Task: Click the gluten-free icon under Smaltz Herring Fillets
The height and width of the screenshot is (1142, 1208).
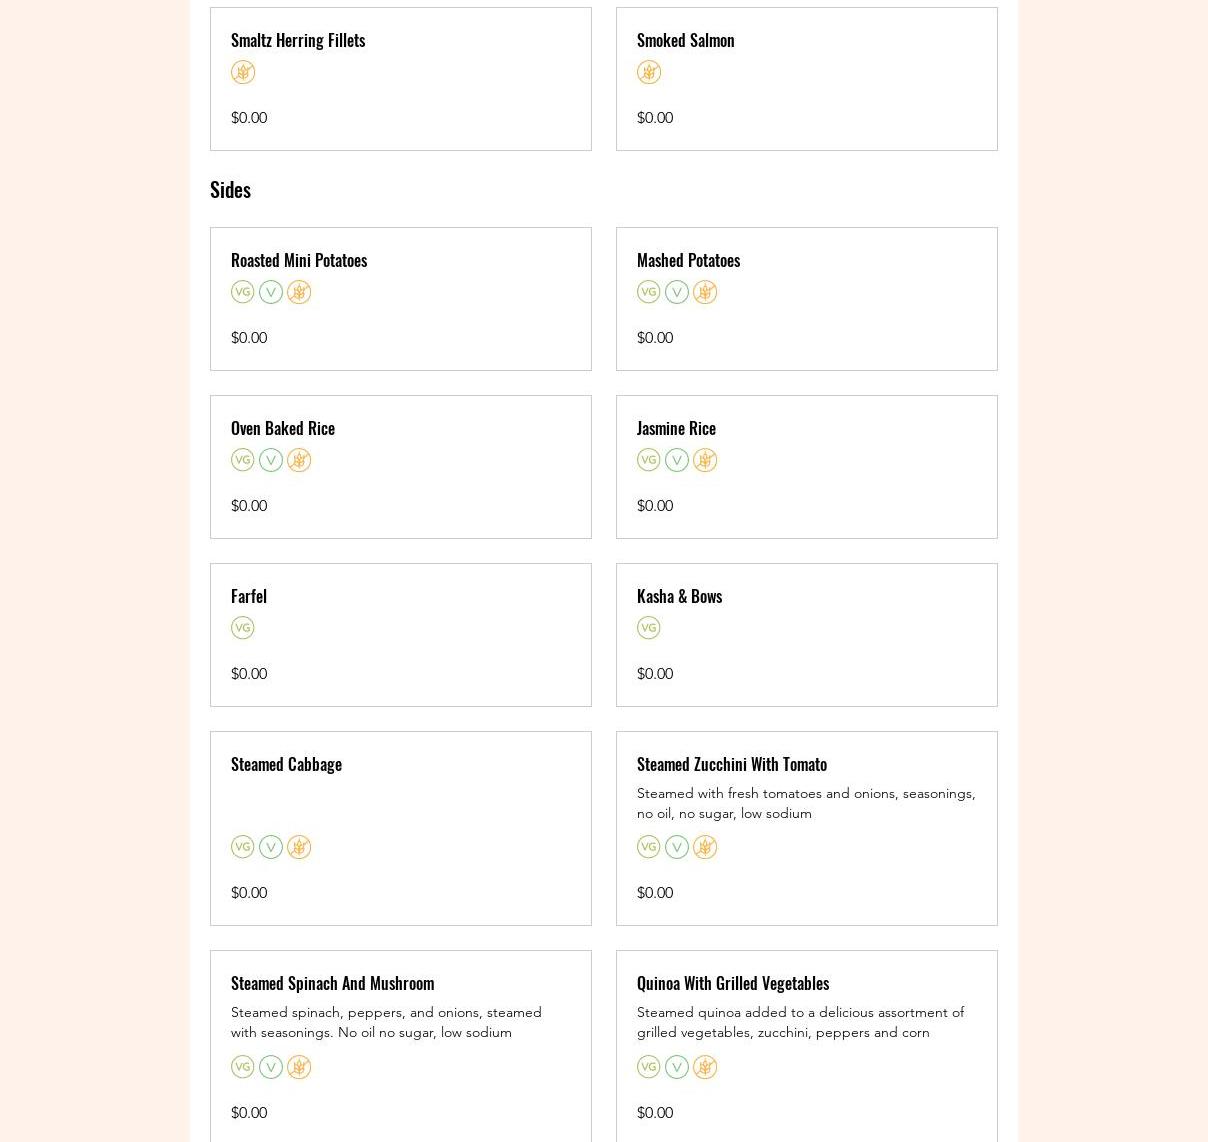Action: tap(243, 72)
